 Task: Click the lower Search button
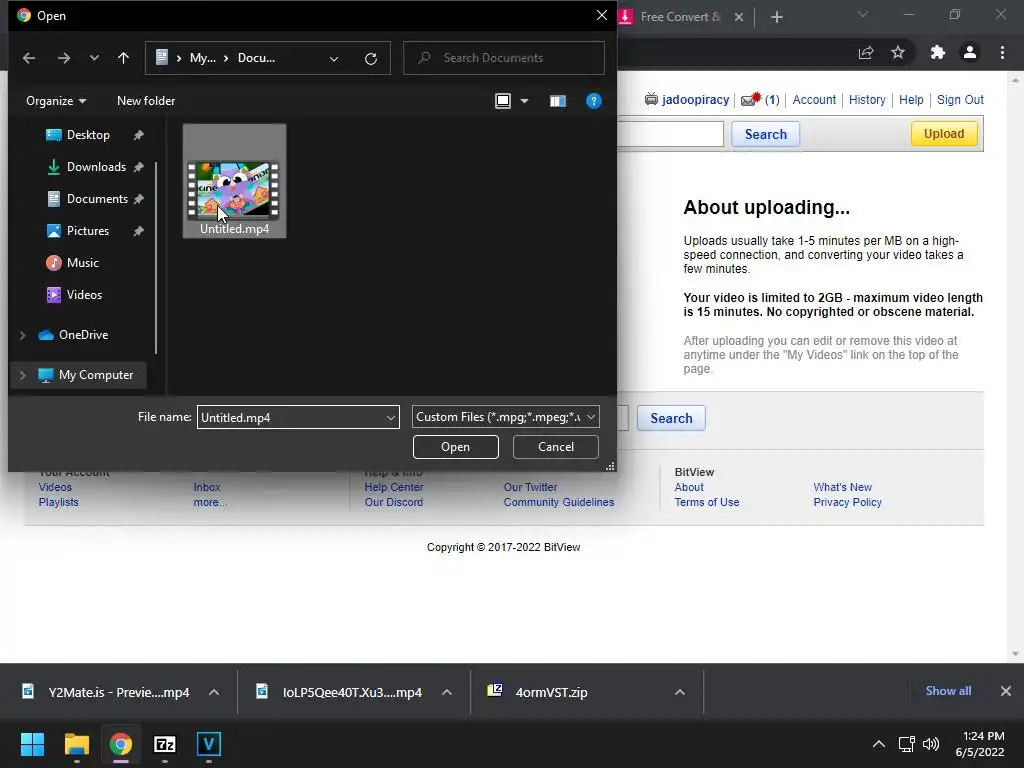point(671,418)
